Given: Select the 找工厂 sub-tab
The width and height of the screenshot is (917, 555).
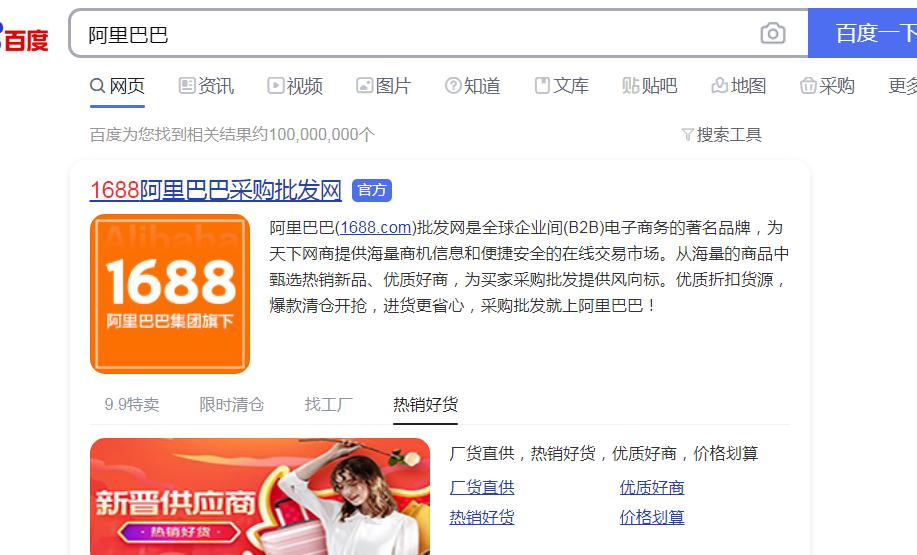Looking at the screenshot, I should point(328,405).
